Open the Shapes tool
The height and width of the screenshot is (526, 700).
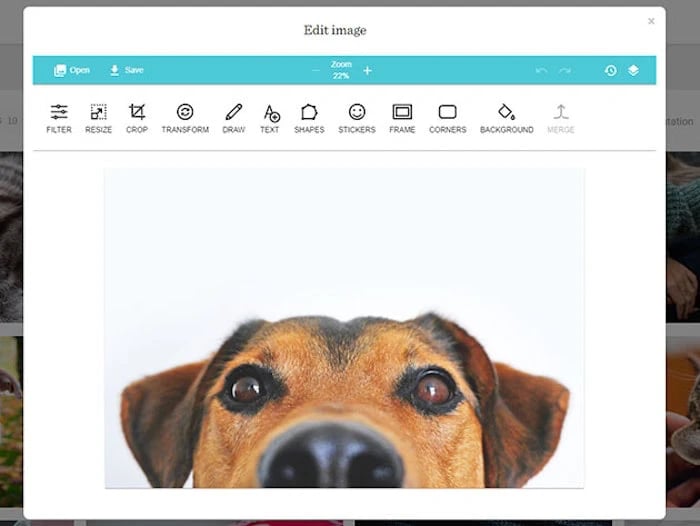[309, 118]
